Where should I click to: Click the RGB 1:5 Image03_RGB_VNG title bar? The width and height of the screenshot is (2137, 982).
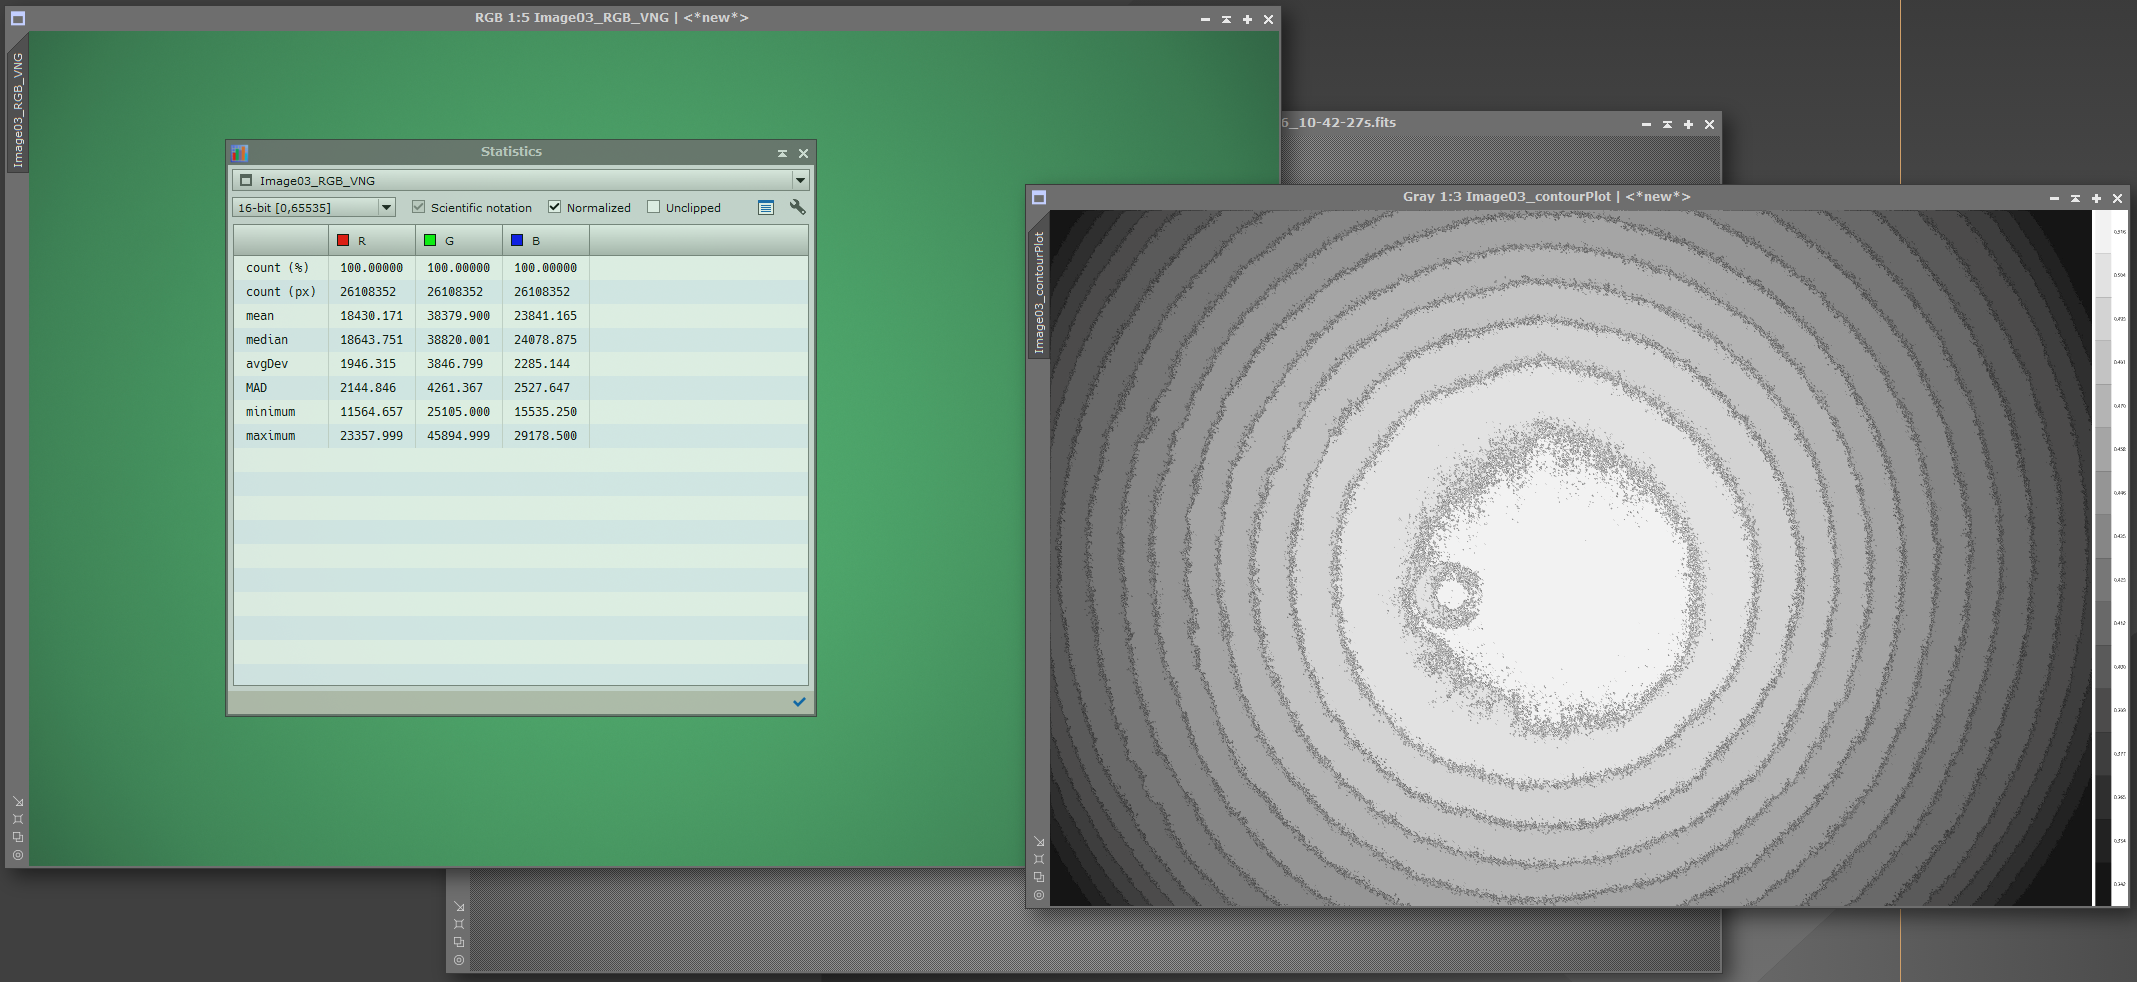tap(611, 18)
